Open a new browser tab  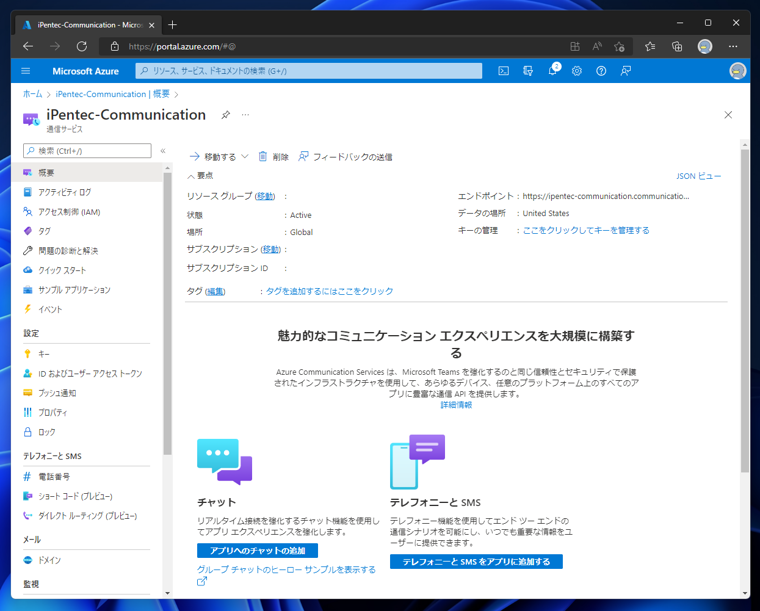(172, 24)
